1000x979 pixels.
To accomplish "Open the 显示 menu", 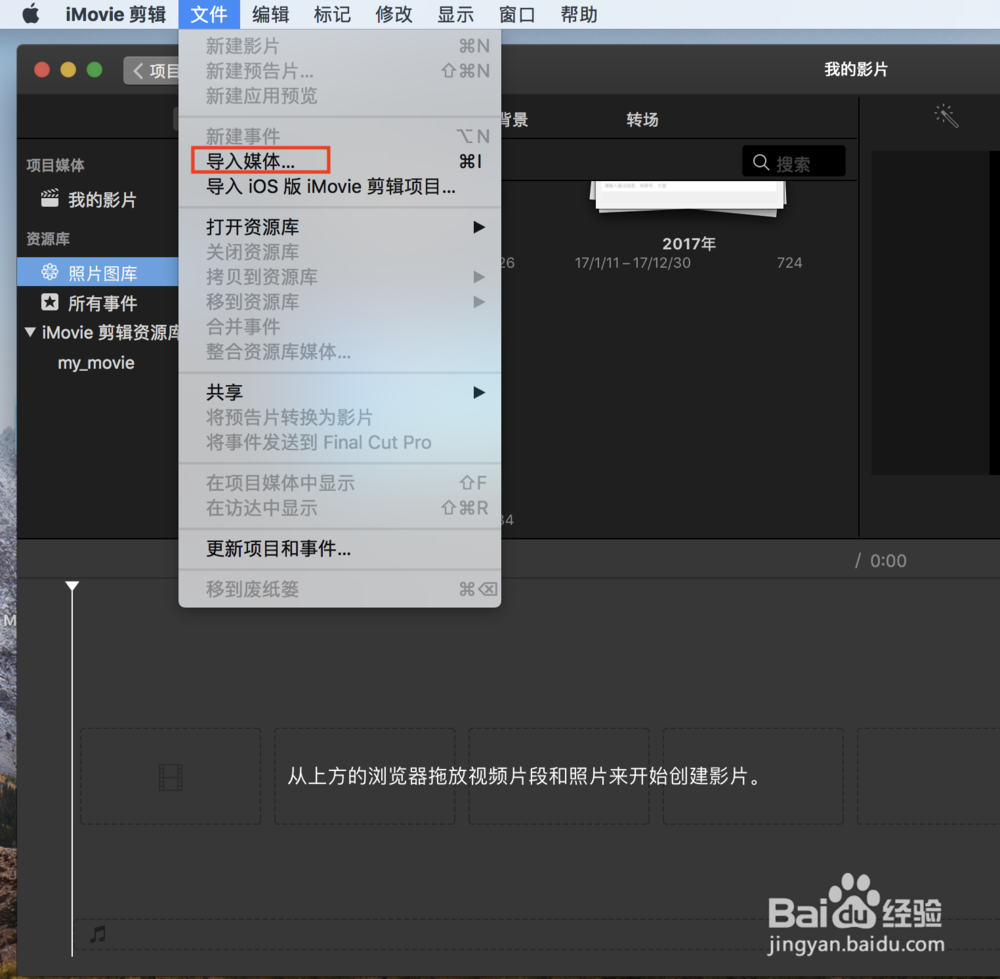I will (455, 14).
